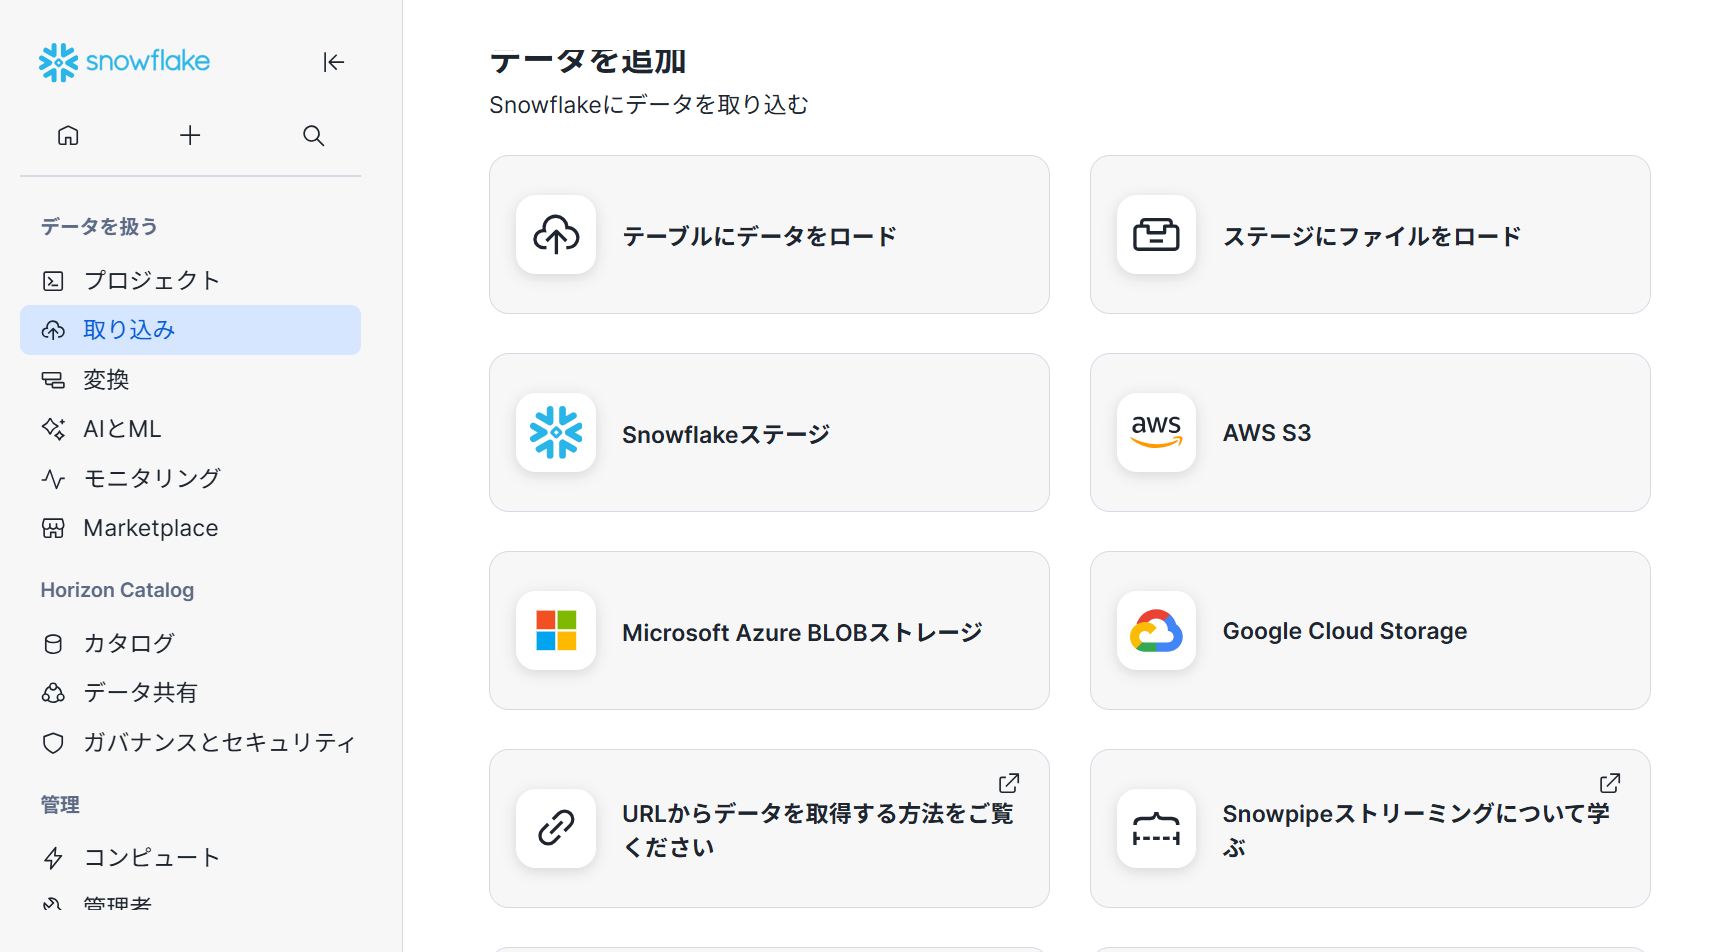Image resolution: width=1711 pixels, height=952 pixels.
Task: Click the 変換 sidebar icon
Action: (x=53, y=380)
